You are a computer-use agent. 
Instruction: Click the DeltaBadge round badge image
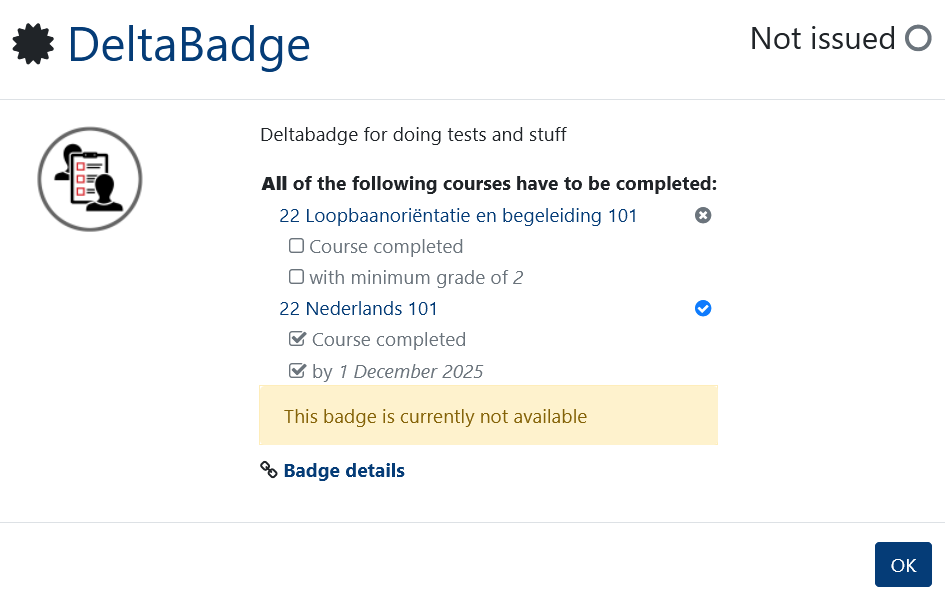[90, 179]
